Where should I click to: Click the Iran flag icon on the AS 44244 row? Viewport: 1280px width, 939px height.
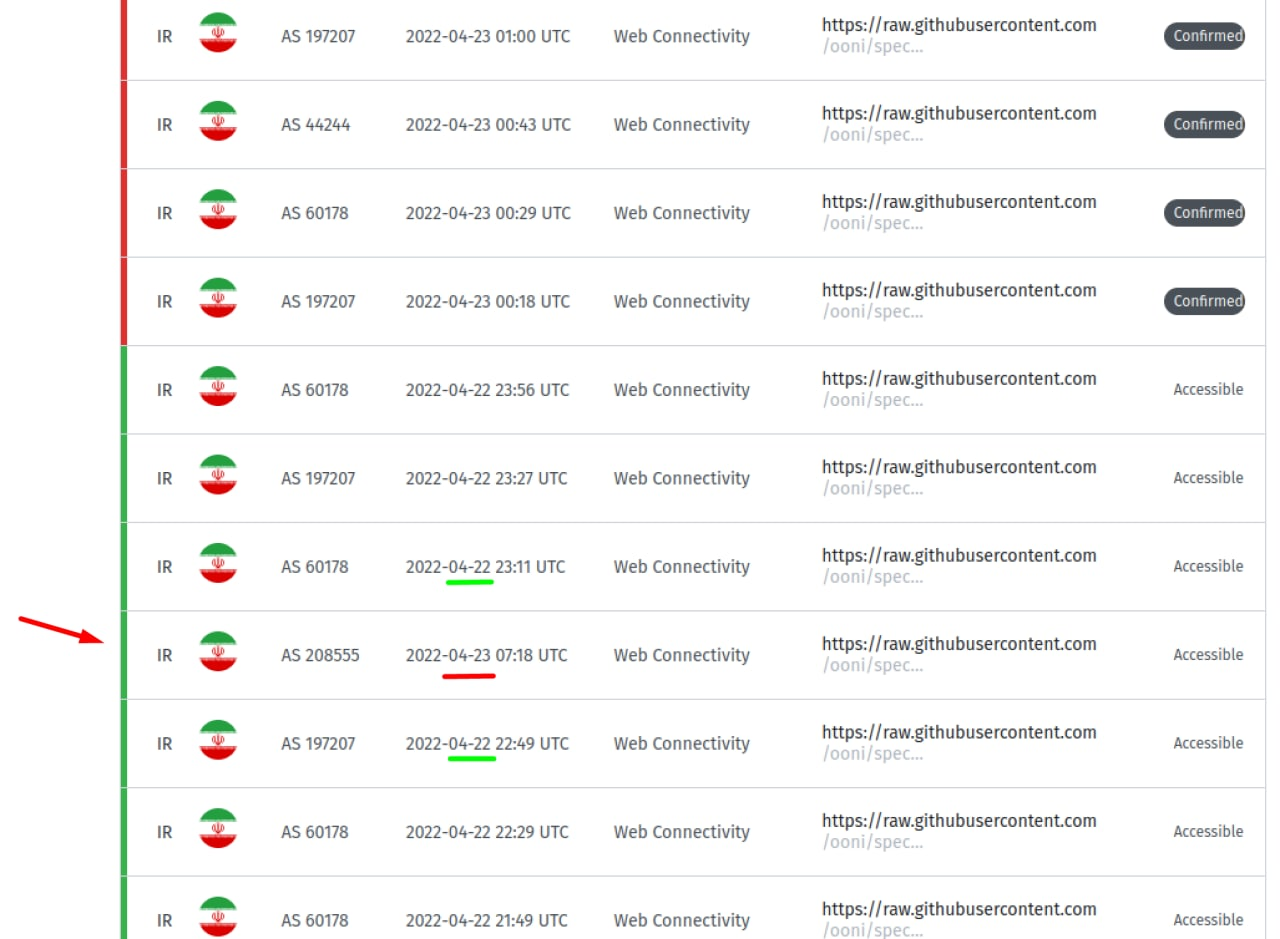pyautogui.click(x=218, y=124)
